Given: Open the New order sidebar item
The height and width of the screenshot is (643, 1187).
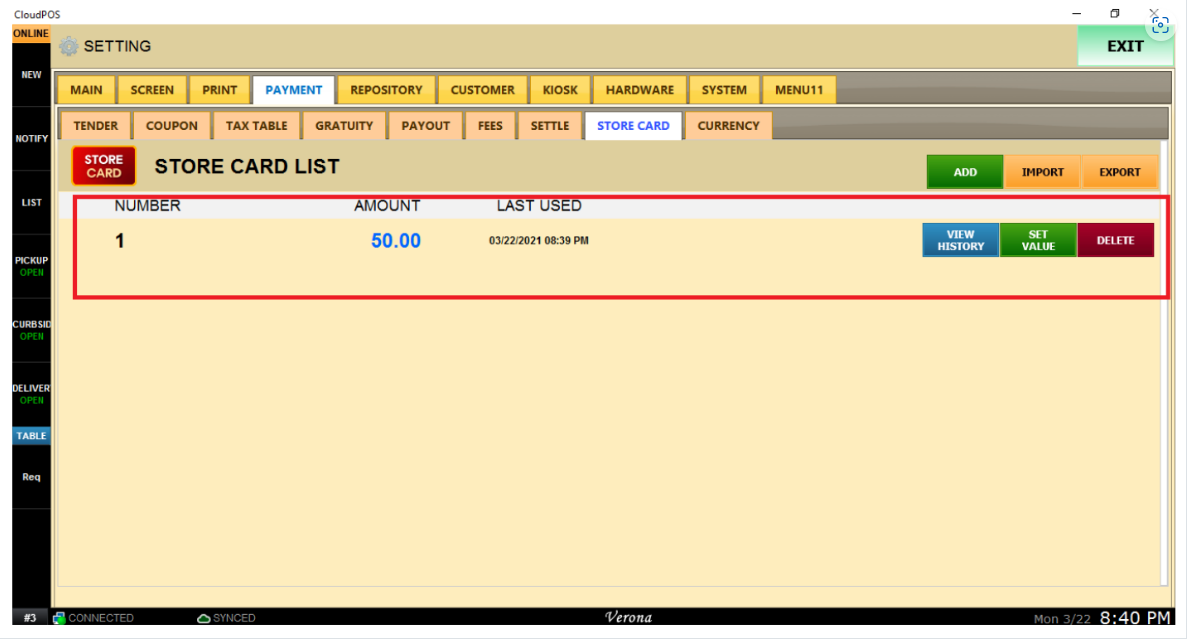Looking at the screenshot, I should coord(31,75).
